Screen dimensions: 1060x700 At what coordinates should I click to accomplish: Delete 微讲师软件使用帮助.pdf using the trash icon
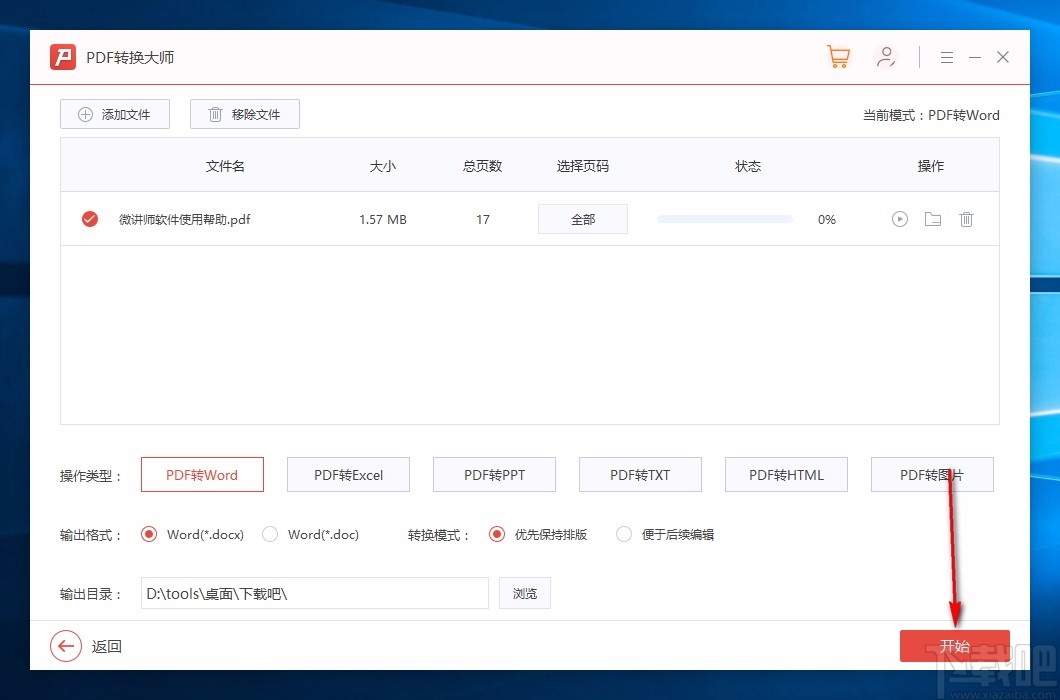pyautogui.click(x=966, y=219)
